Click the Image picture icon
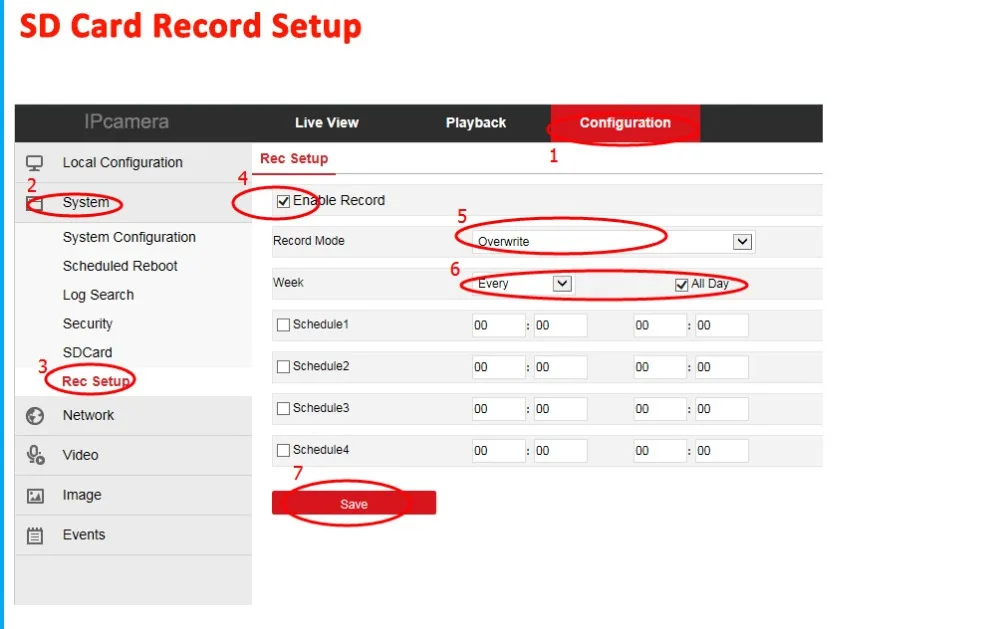 (x=34, y=495)
